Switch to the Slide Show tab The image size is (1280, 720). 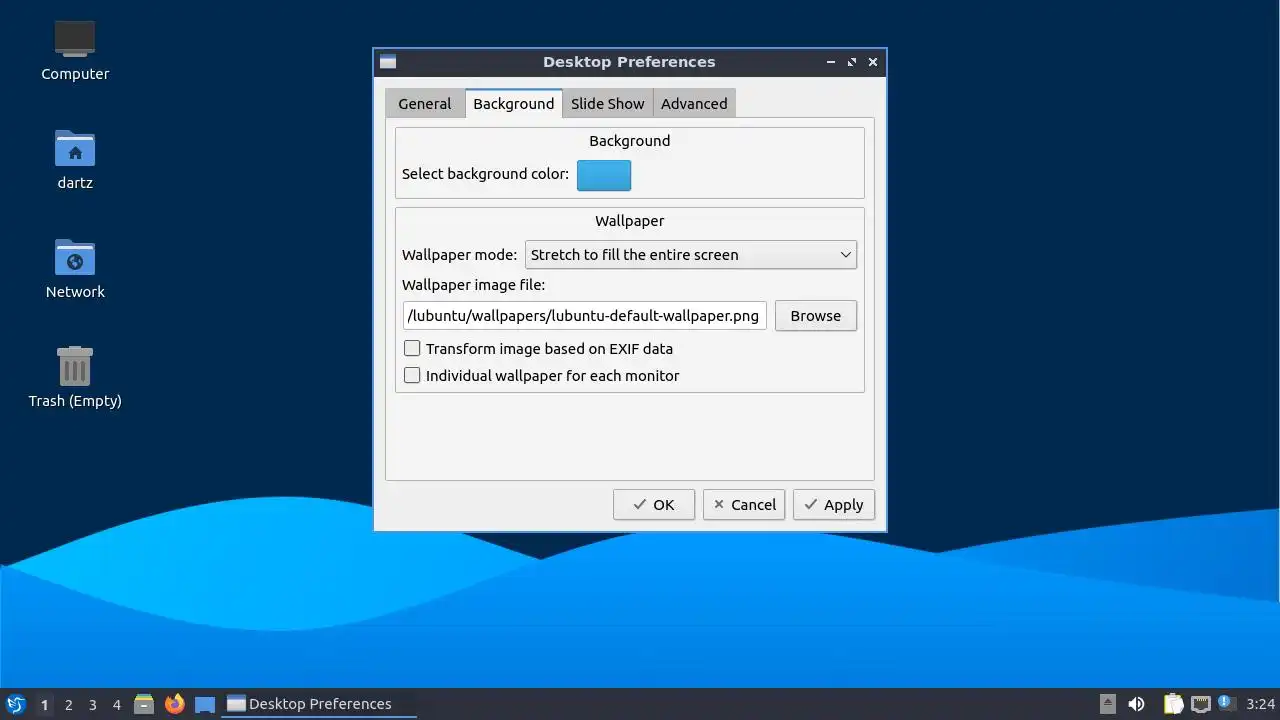pyautogui.click(x=608, y=104)
